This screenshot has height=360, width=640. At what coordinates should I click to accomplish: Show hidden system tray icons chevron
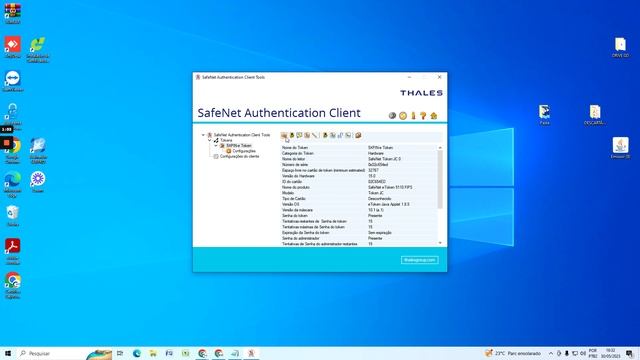tap(551, 353)
